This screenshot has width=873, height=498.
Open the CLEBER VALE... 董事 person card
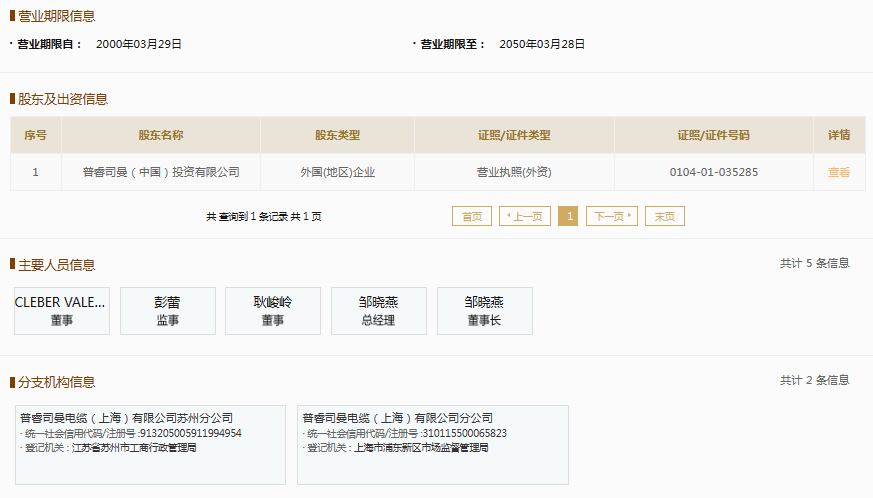62,311
